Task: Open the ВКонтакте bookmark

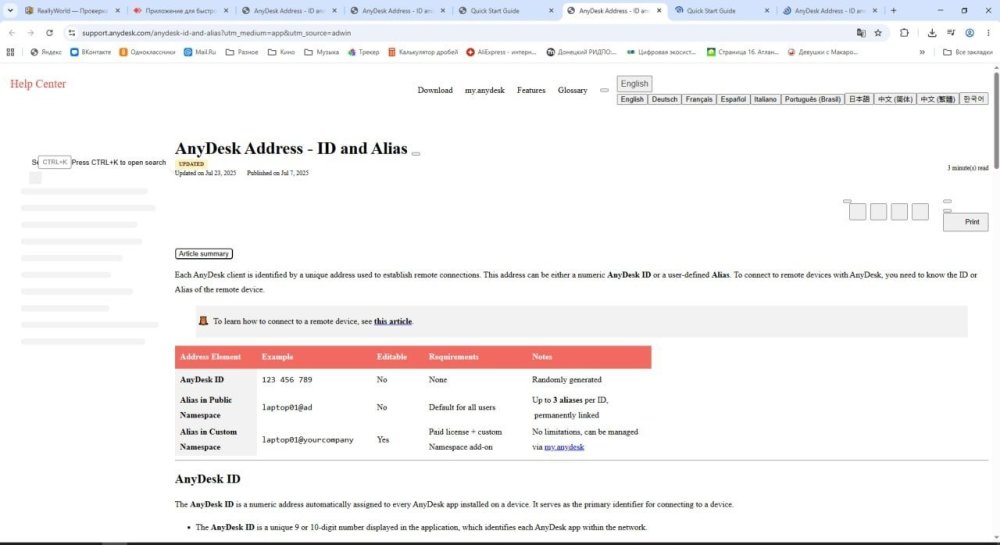Action: pos(91,52)
